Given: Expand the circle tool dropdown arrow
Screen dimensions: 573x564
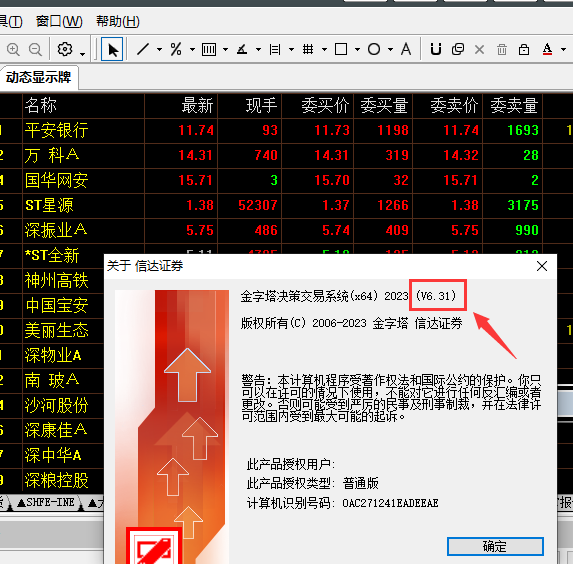Looking at the screenshot, I should (390, 49).
